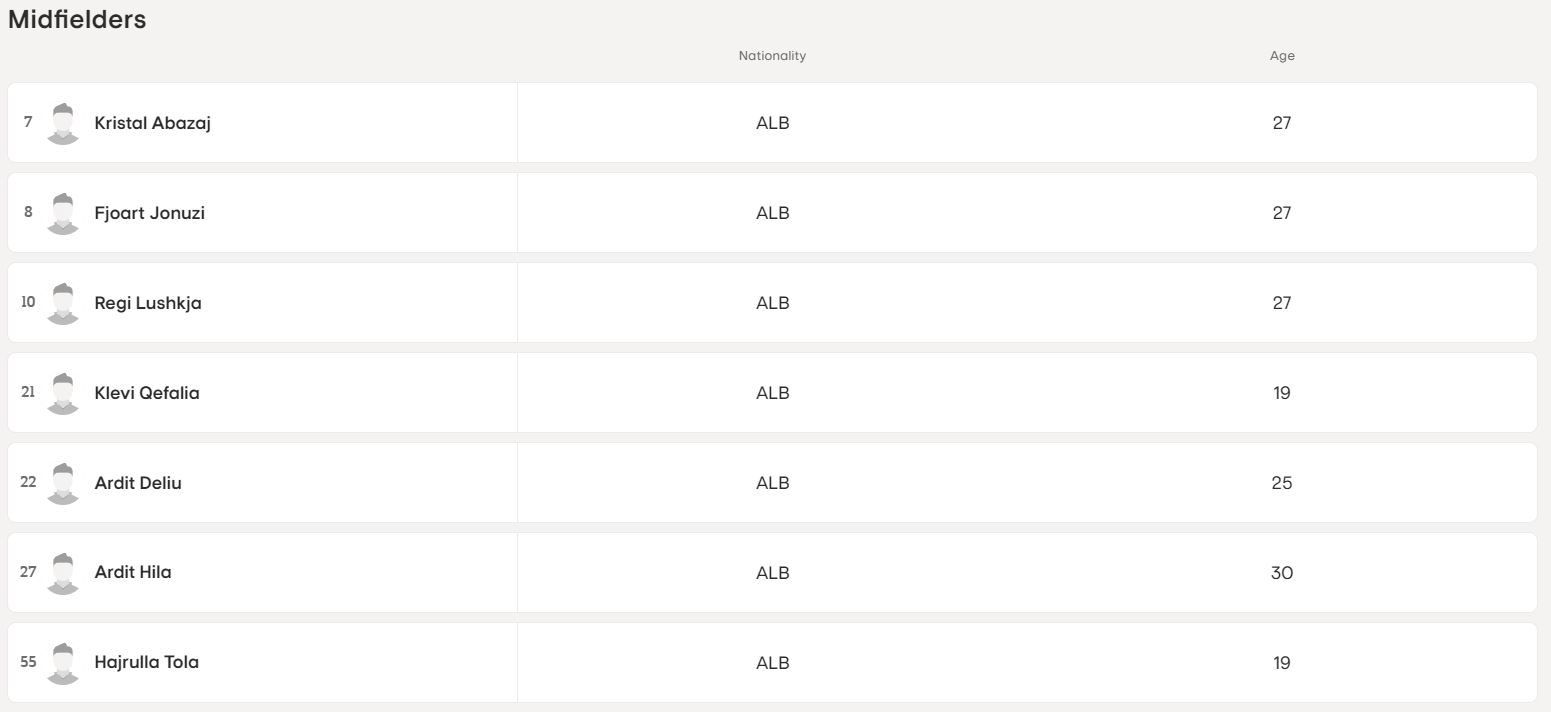The height and width of the screenshot is (712, 1551).
Task: Open Hajrulla Tola's player profile
Action: coord(146,662)
